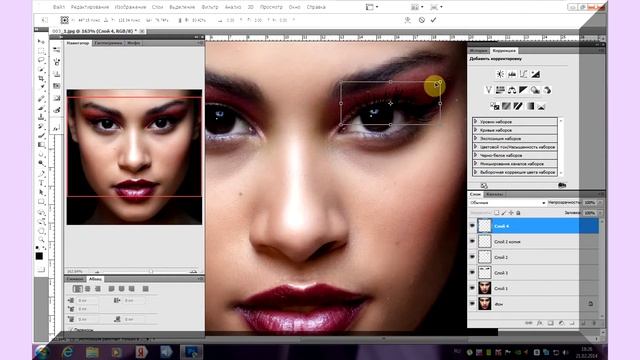Screen dimensions: 640x360
Task: Add a Curves adjustment
Action: [524, 74]
